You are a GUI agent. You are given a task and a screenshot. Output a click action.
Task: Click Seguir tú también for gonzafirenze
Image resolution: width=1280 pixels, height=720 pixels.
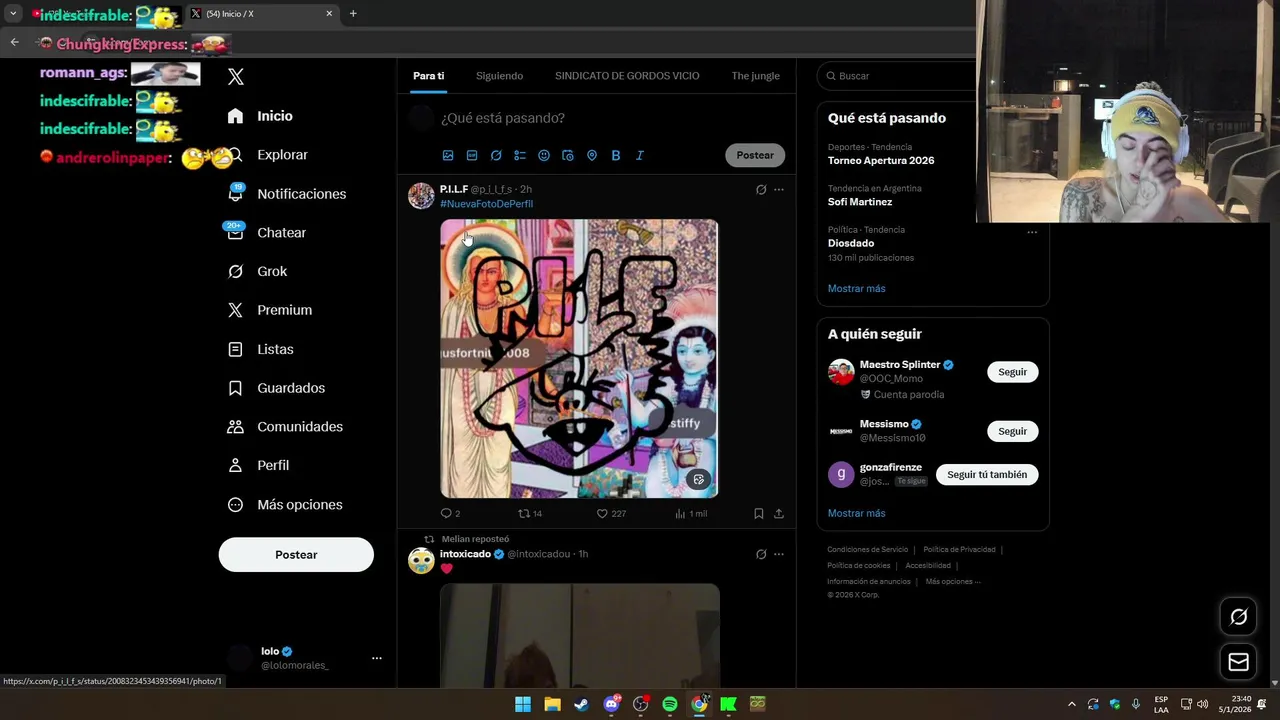pos(987,475)
